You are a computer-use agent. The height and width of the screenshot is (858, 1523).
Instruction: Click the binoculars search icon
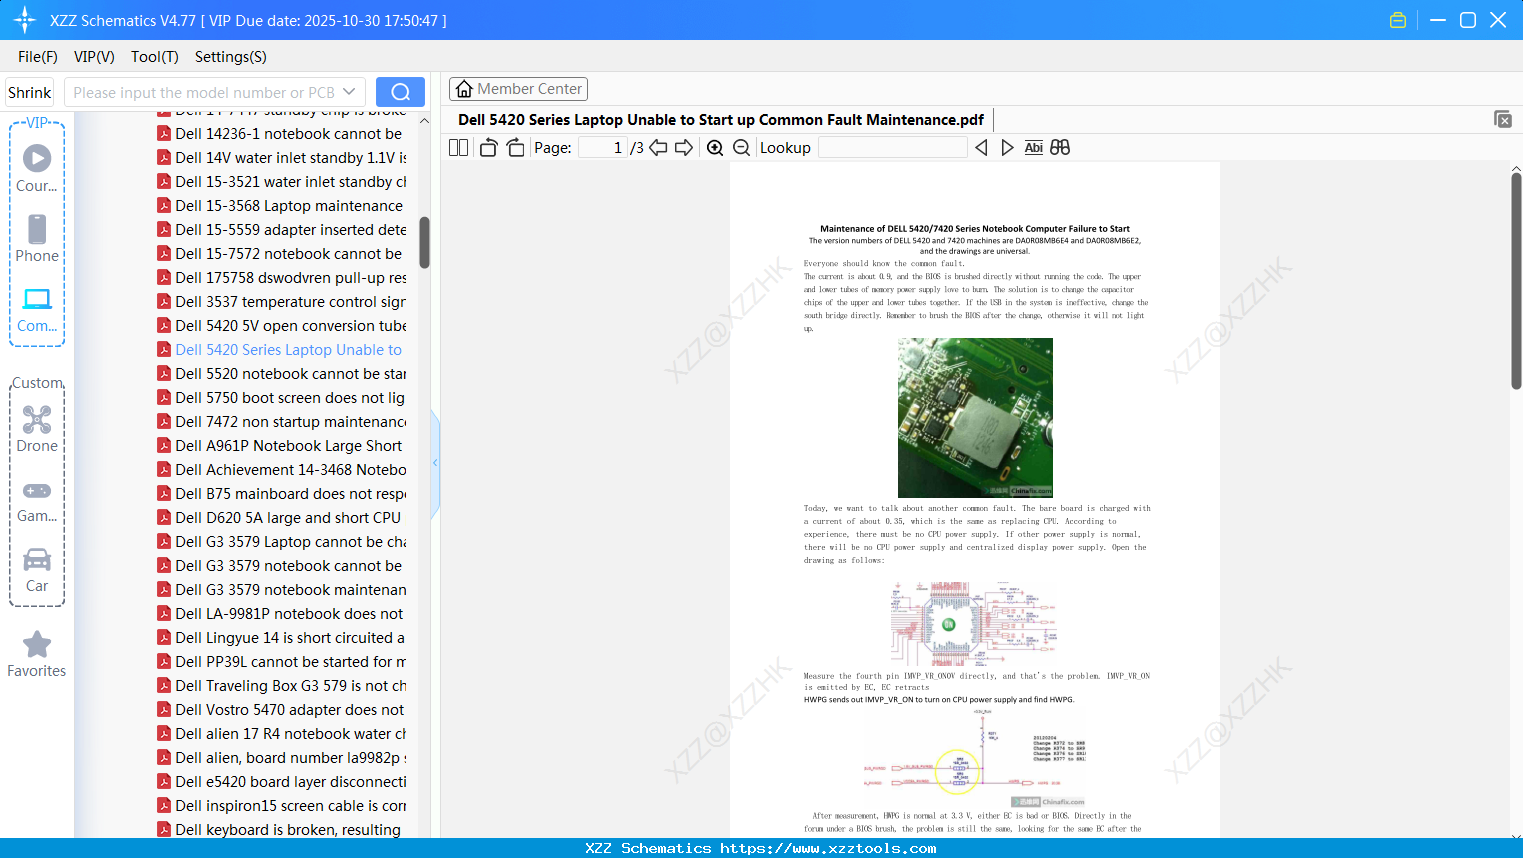click(1060, 148)
